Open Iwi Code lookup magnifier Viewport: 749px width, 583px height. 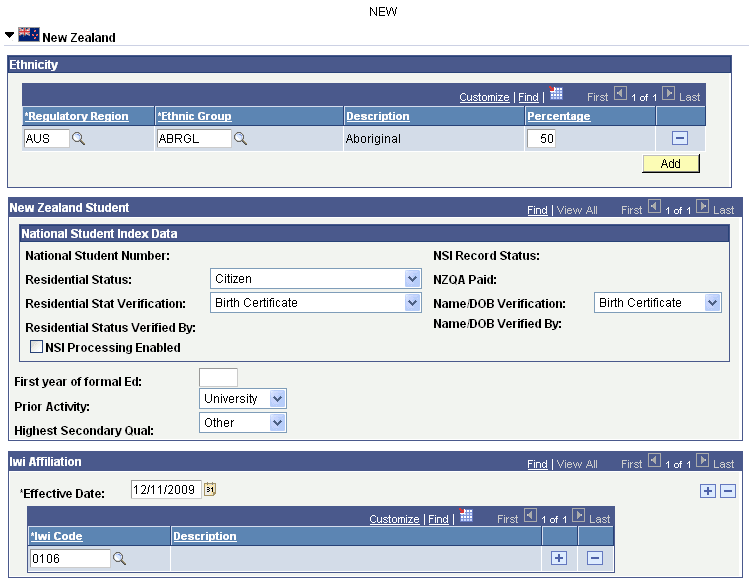[x=119, y=558]
